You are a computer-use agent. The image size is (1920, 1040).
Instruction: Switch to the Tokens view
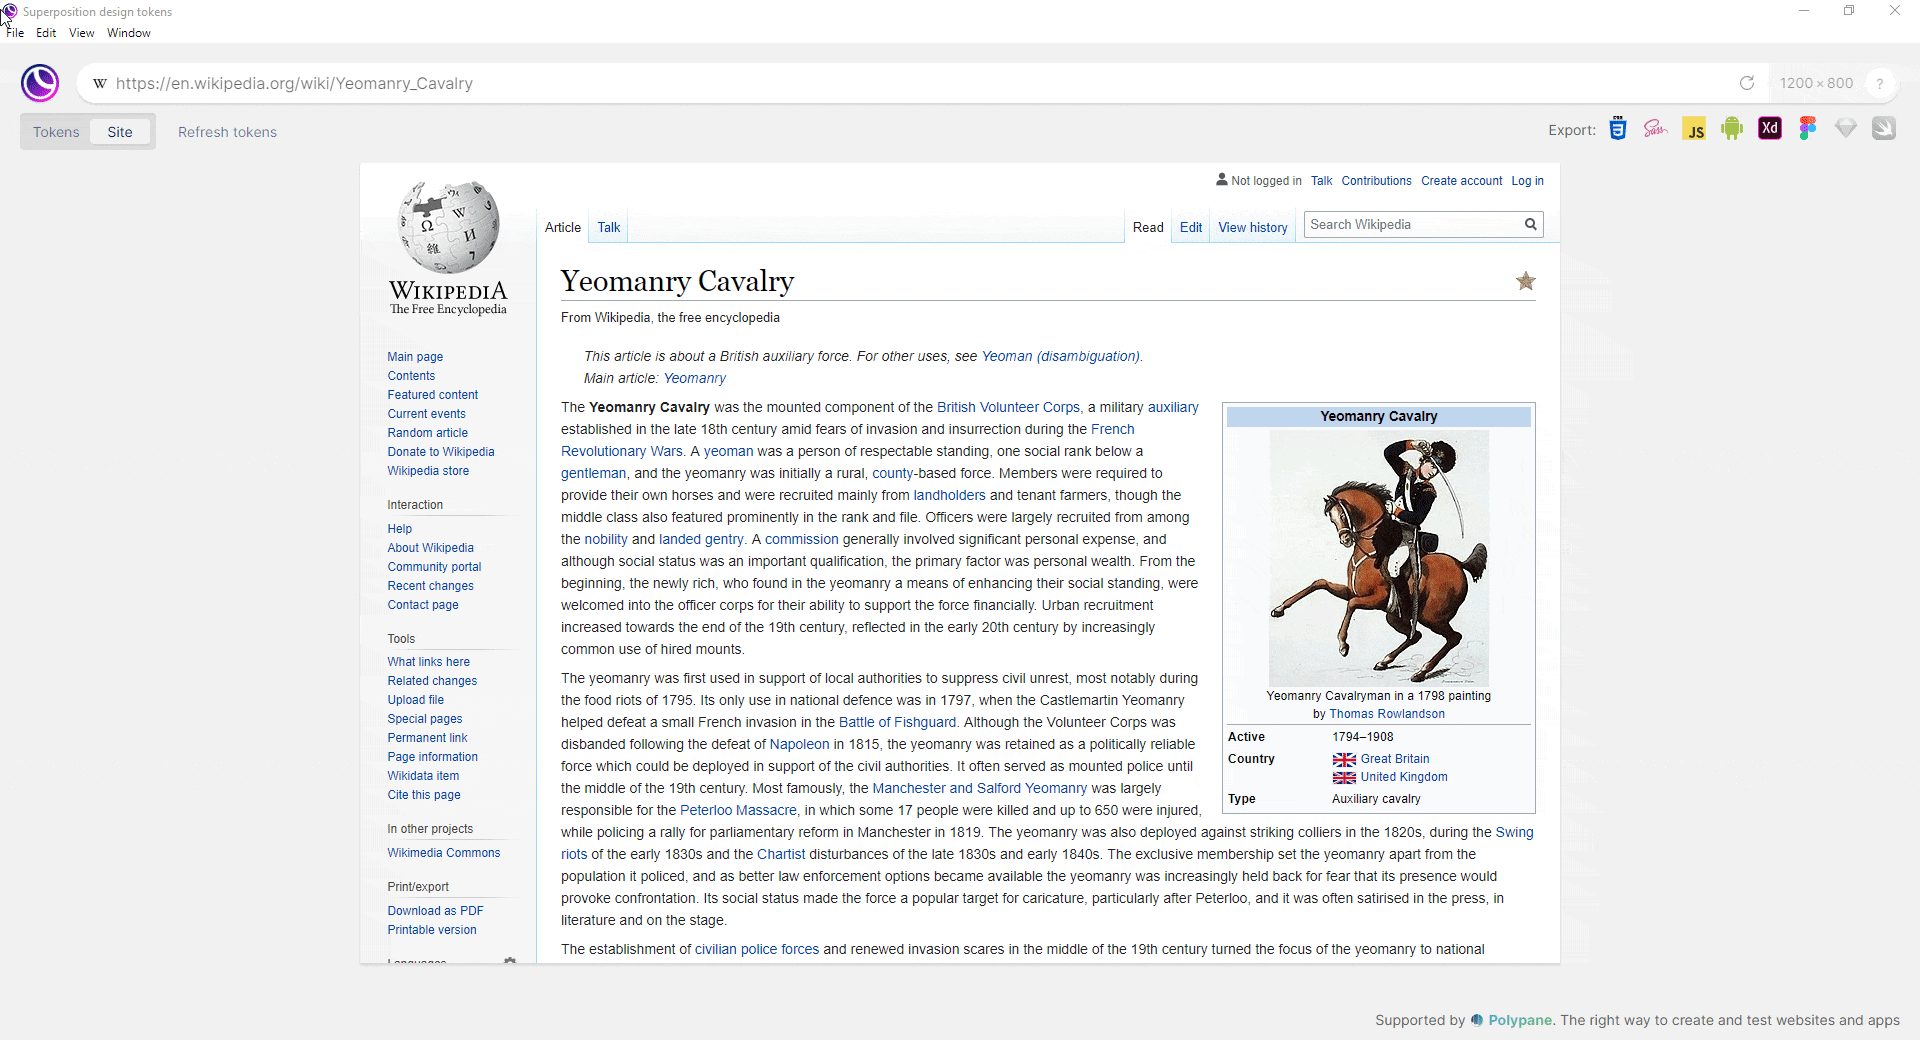(56, 132)
